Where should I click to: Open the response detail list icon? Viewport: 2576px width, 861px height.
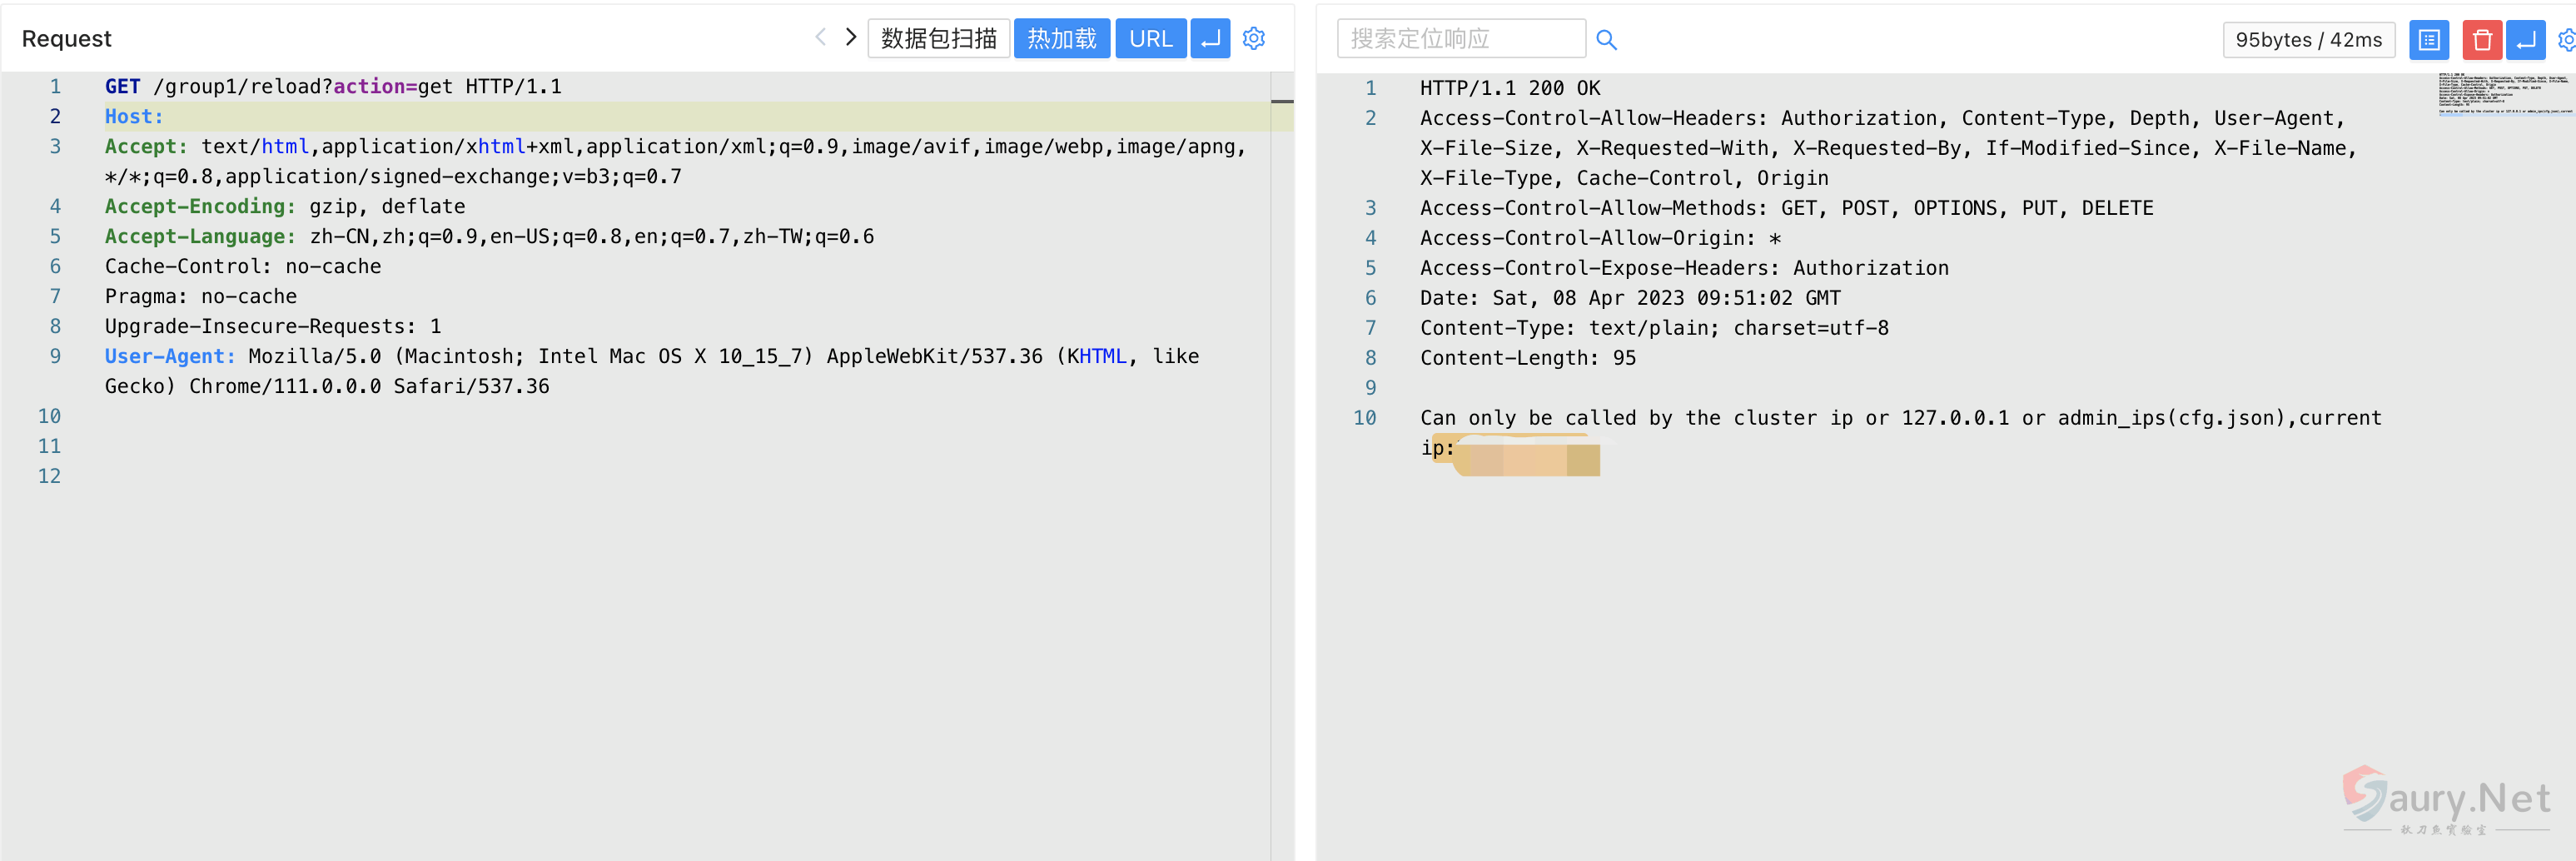tap(2429, 40)
